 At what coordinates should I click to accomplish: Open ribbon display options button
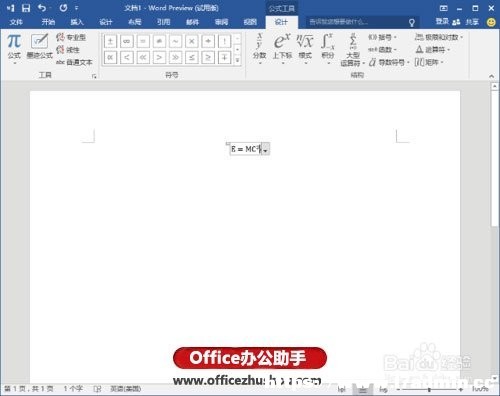pos(443,8)
